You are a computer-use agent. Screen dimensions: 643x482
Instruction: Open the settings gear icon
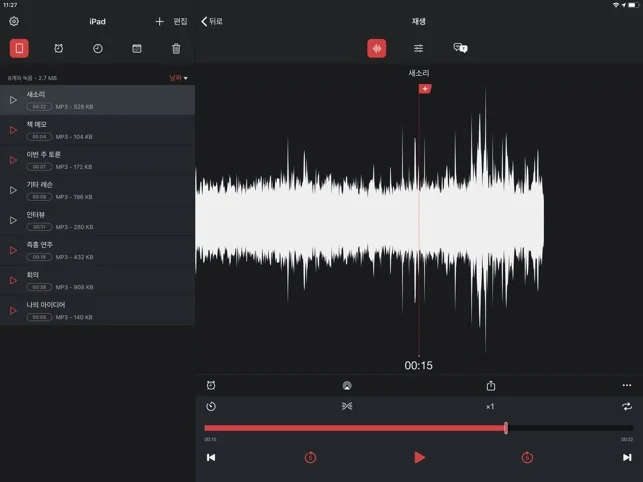point(14,21)
